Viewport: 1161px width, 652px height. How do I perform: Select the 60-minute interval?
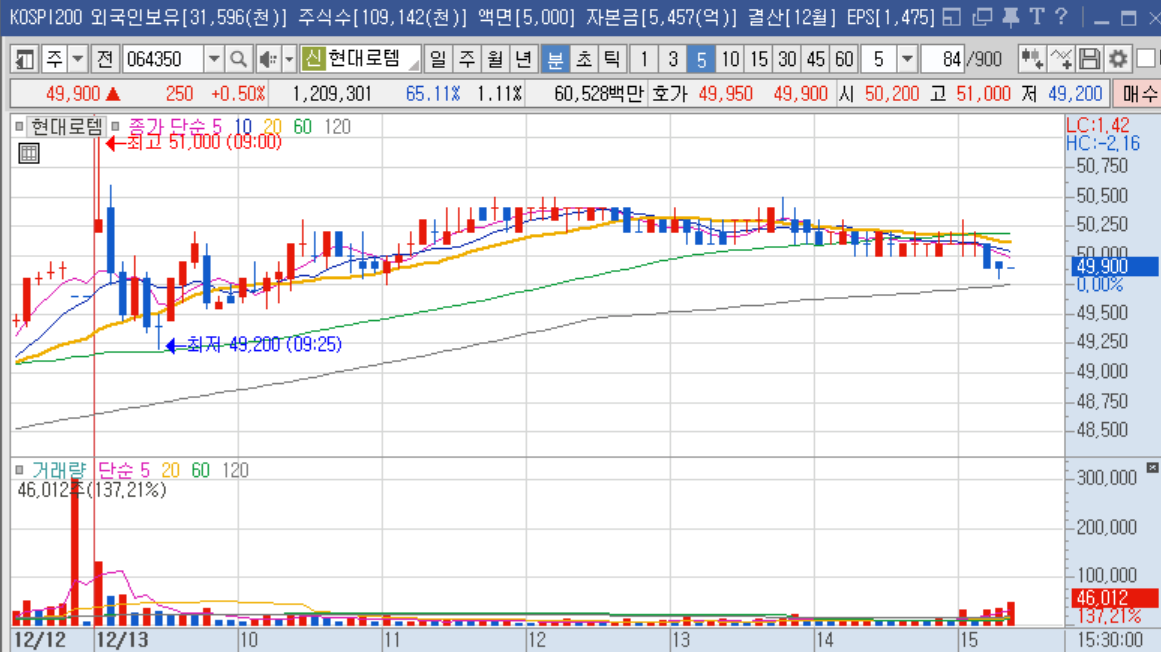[844, 59]
